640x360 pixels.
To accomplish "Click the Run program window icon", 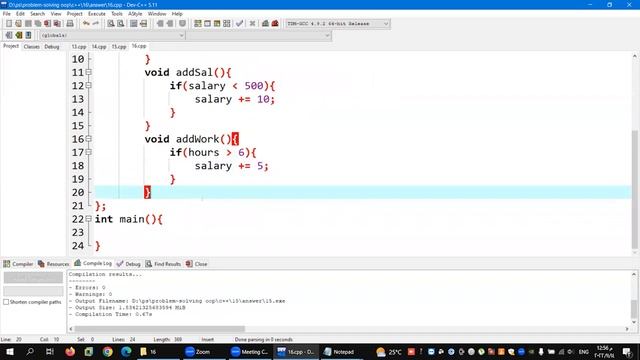I will [207, 24].
